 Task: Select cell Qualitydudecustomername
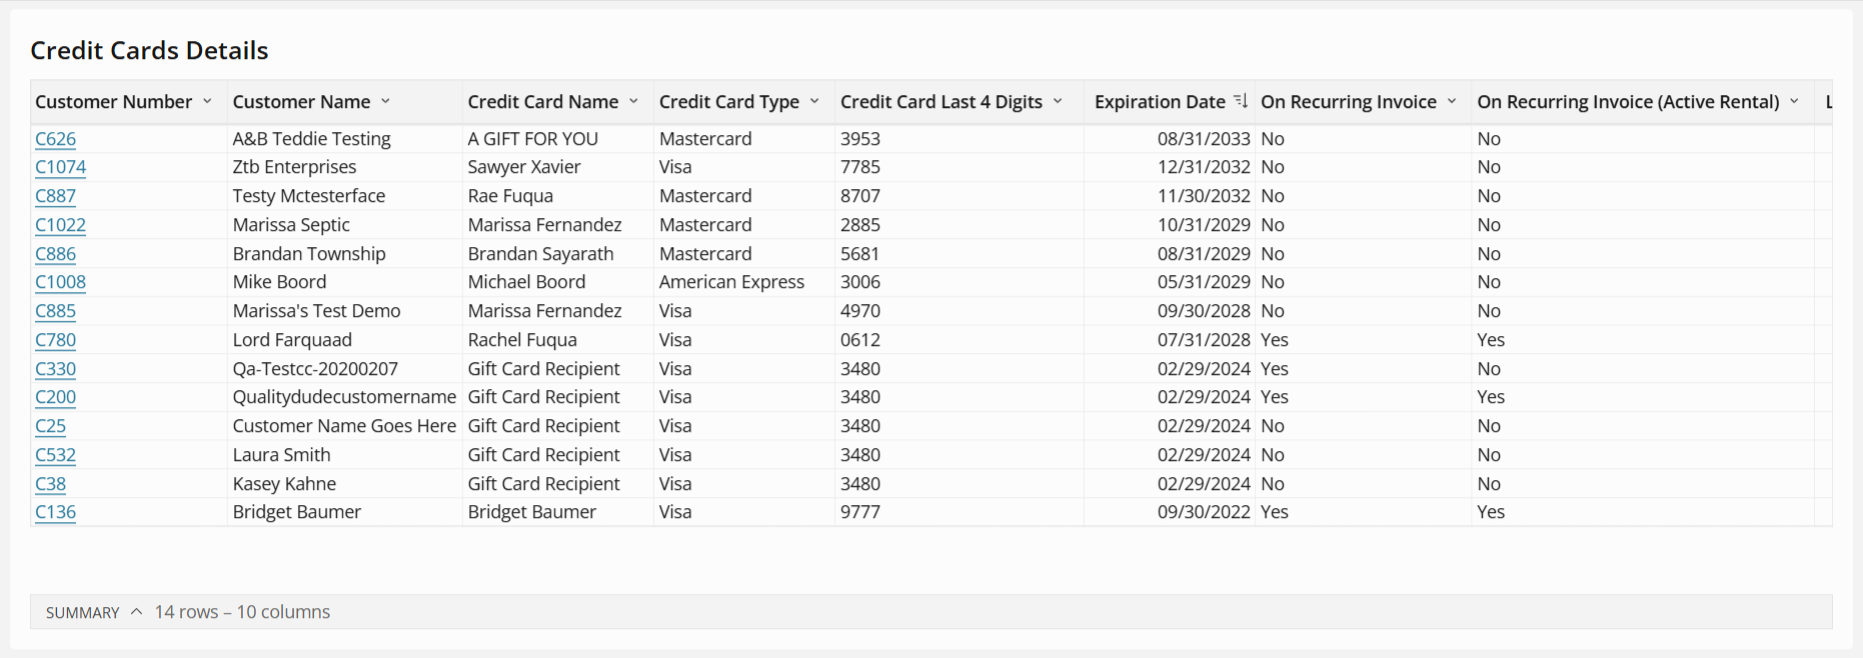pos(344,397)
